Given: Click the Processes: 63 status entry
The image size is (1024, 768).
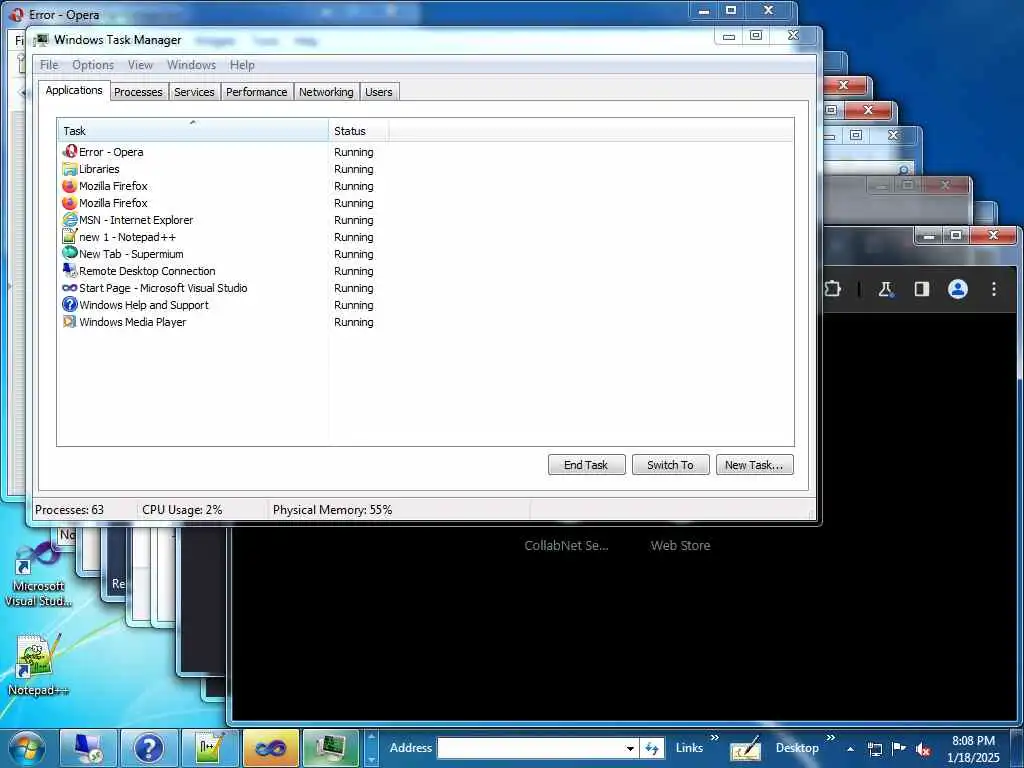Looking at the screenshot, I should [x=69, y=510].
